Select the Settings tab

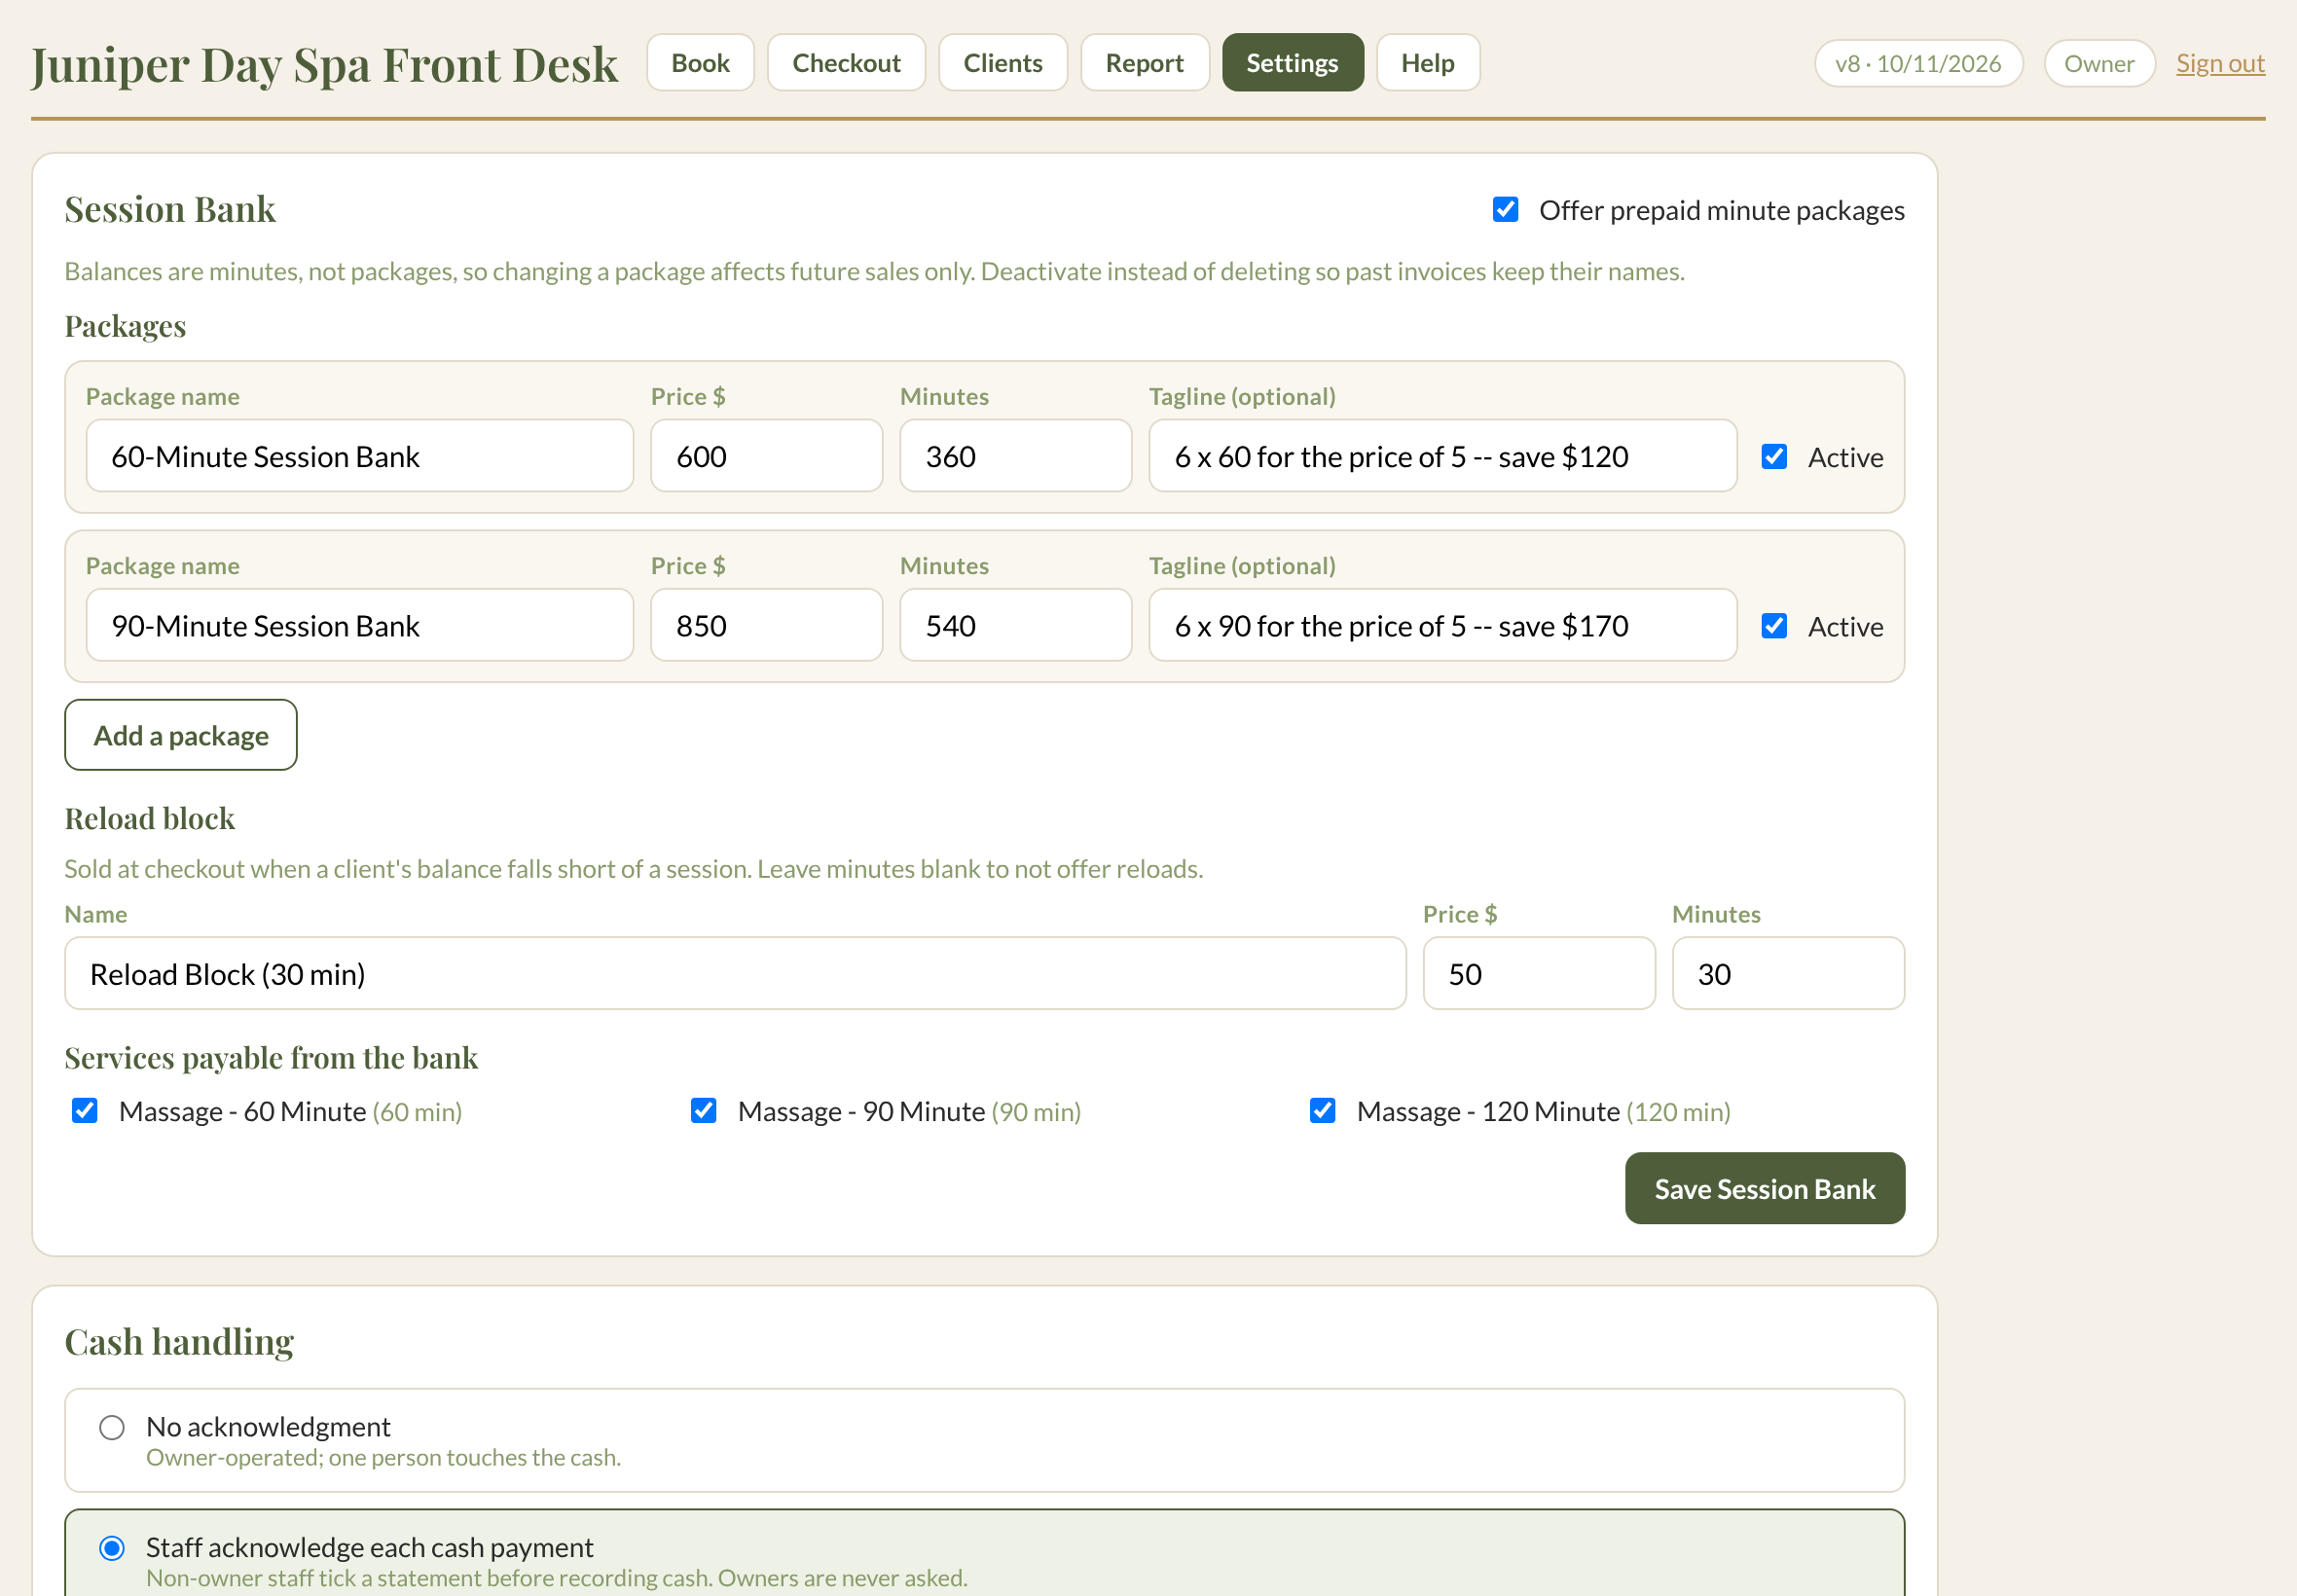1292,63
